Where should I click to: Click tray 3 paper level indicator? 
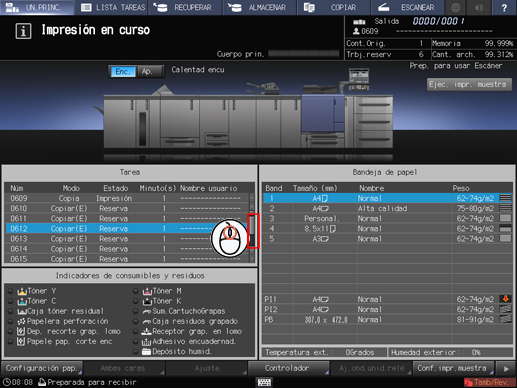[x=505, y=218]
